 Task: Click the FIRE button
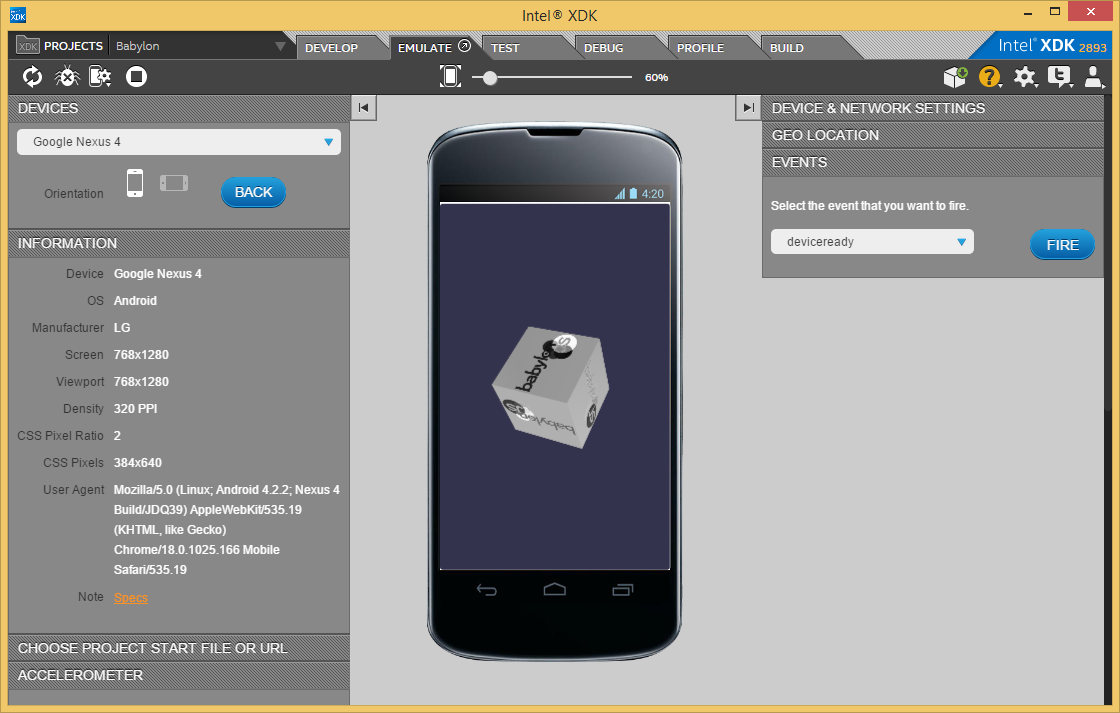pyautogui.click(x=1062, y=245)
